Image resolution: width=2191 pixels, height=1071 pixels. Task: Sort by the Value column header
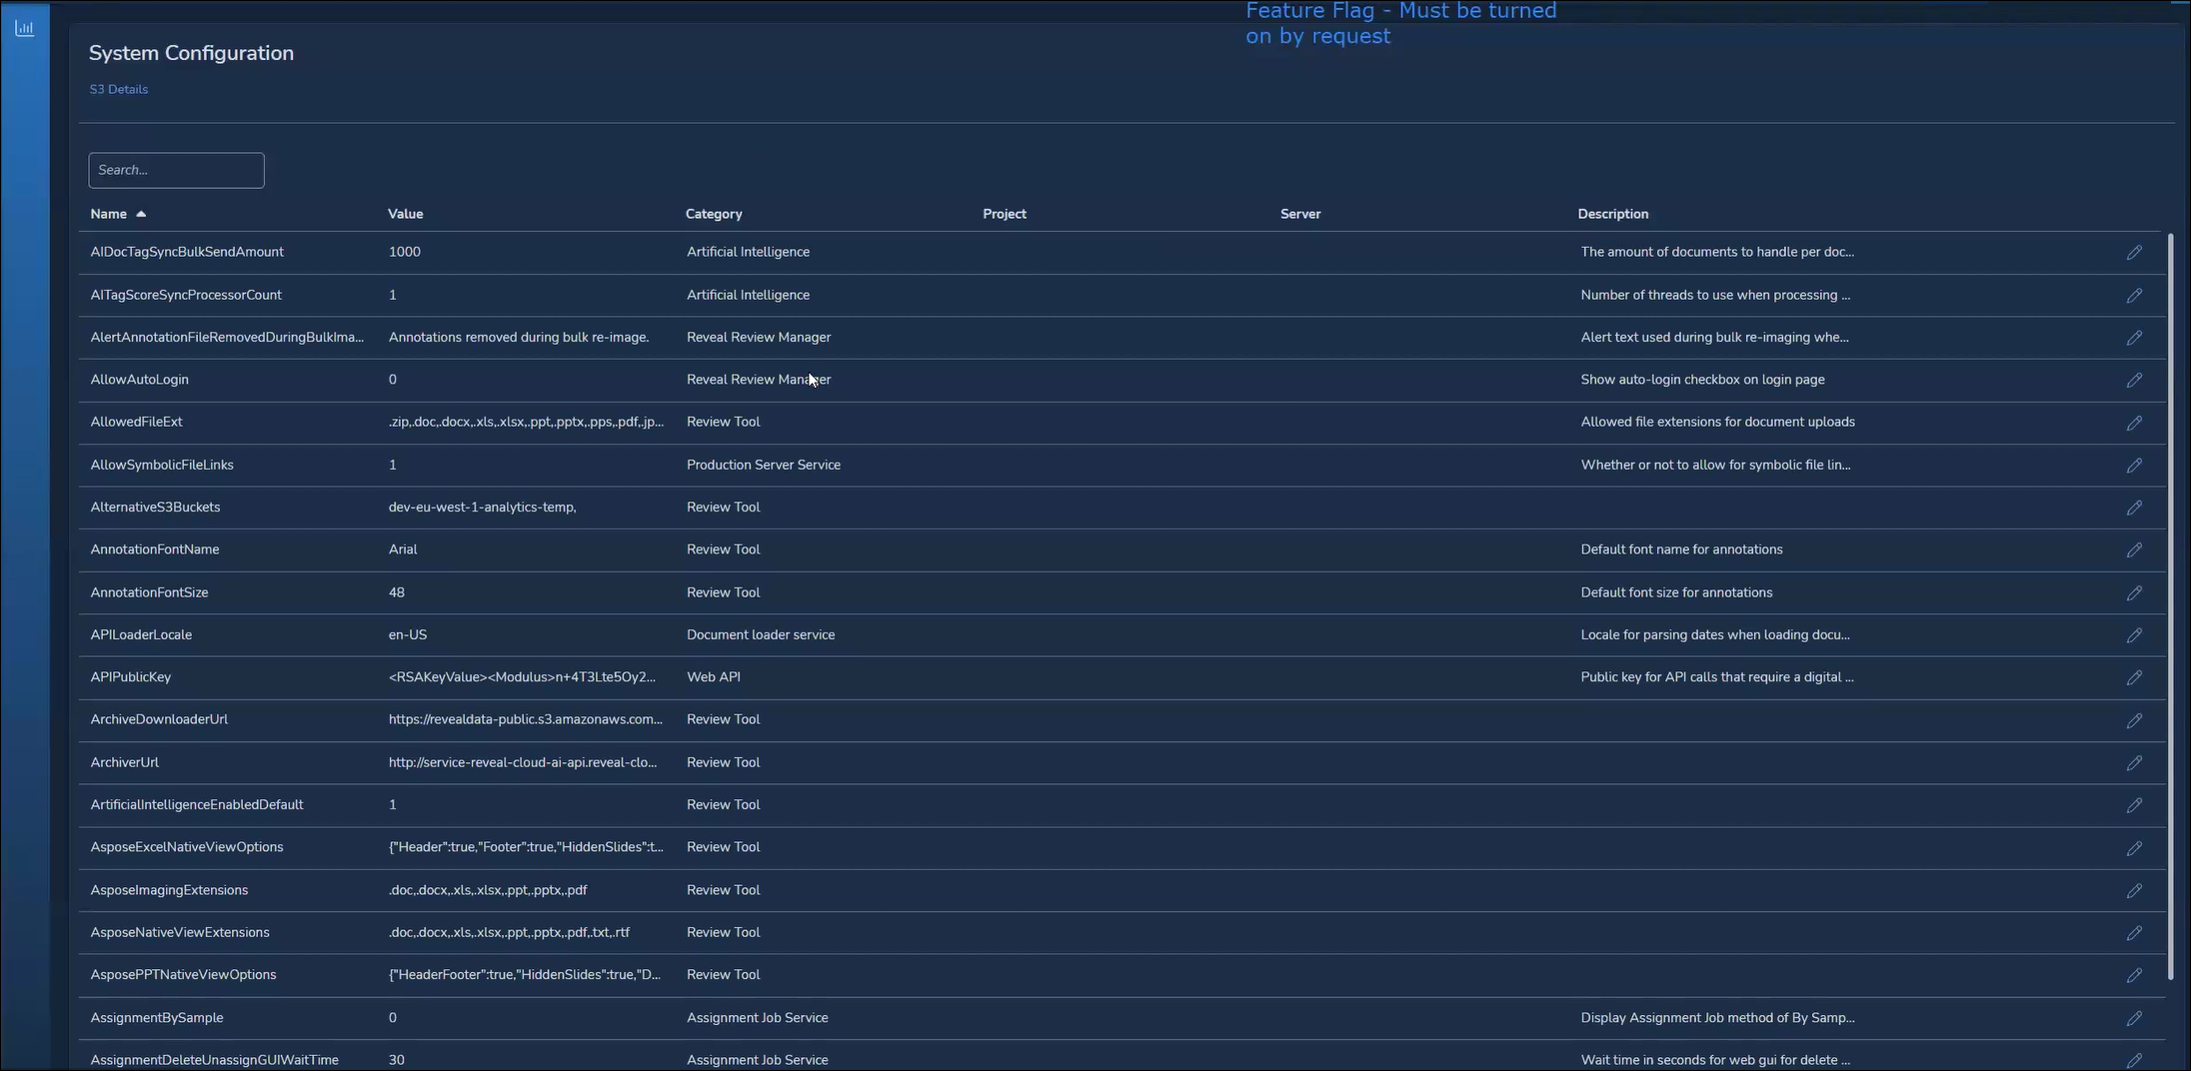click(405, 214)
